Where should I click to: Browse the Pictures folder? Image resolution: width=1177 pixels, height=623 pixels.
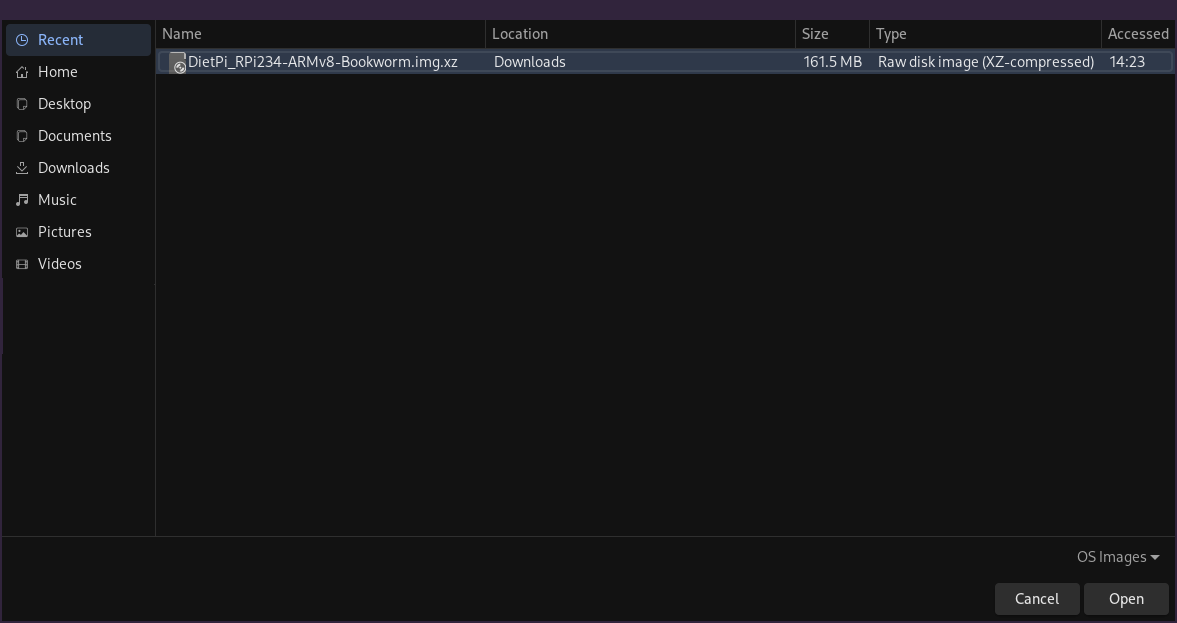pos(78,232)
